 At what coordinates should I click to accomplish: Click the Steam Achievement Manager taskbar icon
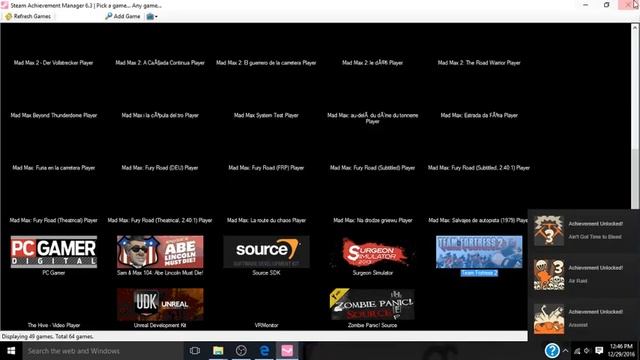(x=287, y=351)
